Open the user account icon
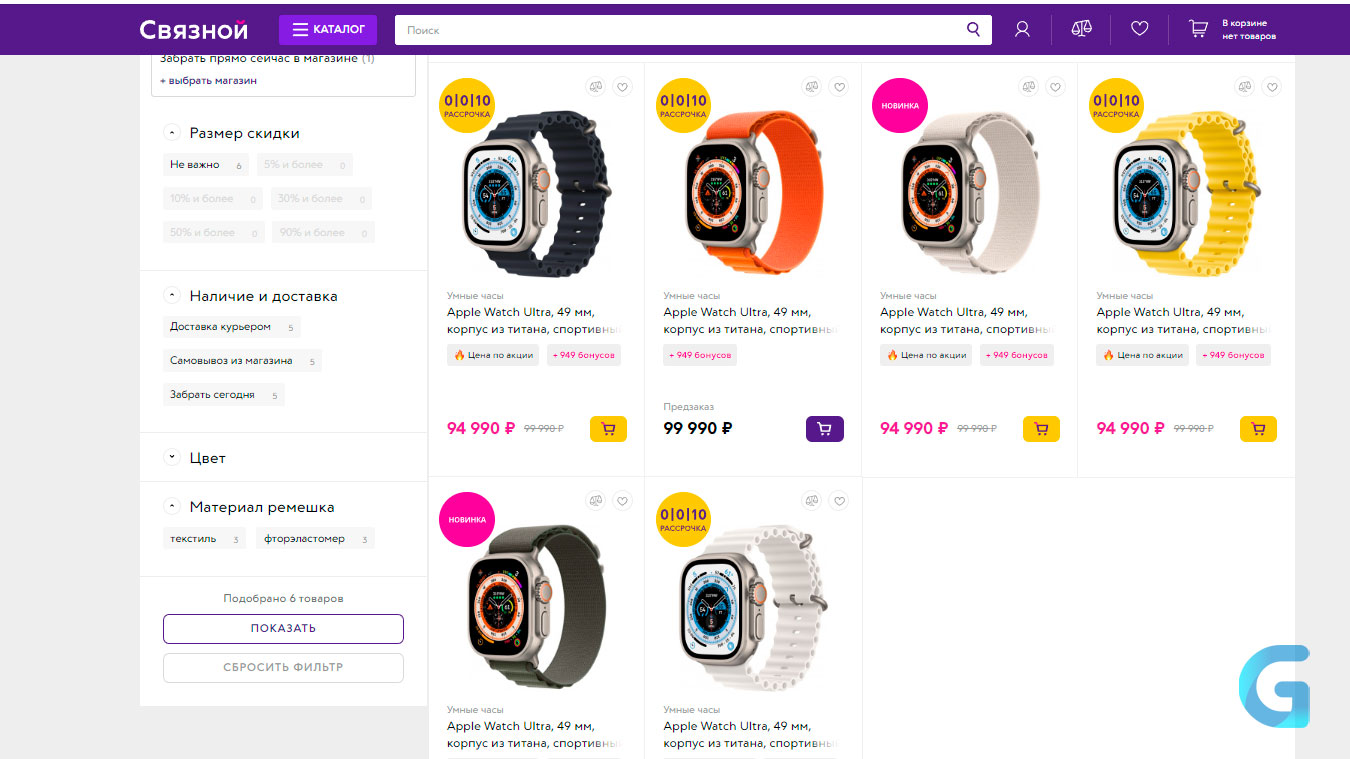The image size is (1350, 759). click(x=1022, y=30)
